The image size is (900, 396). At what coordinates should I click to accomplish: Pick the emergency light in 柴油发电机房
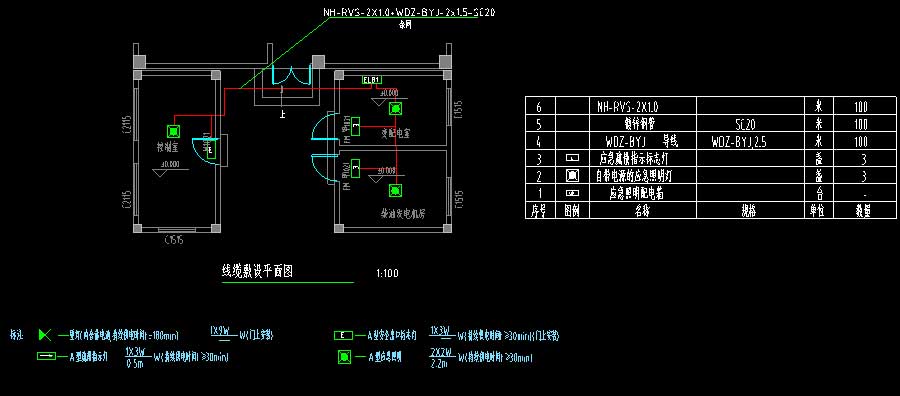pyautogui.click(x=394, y=190)
